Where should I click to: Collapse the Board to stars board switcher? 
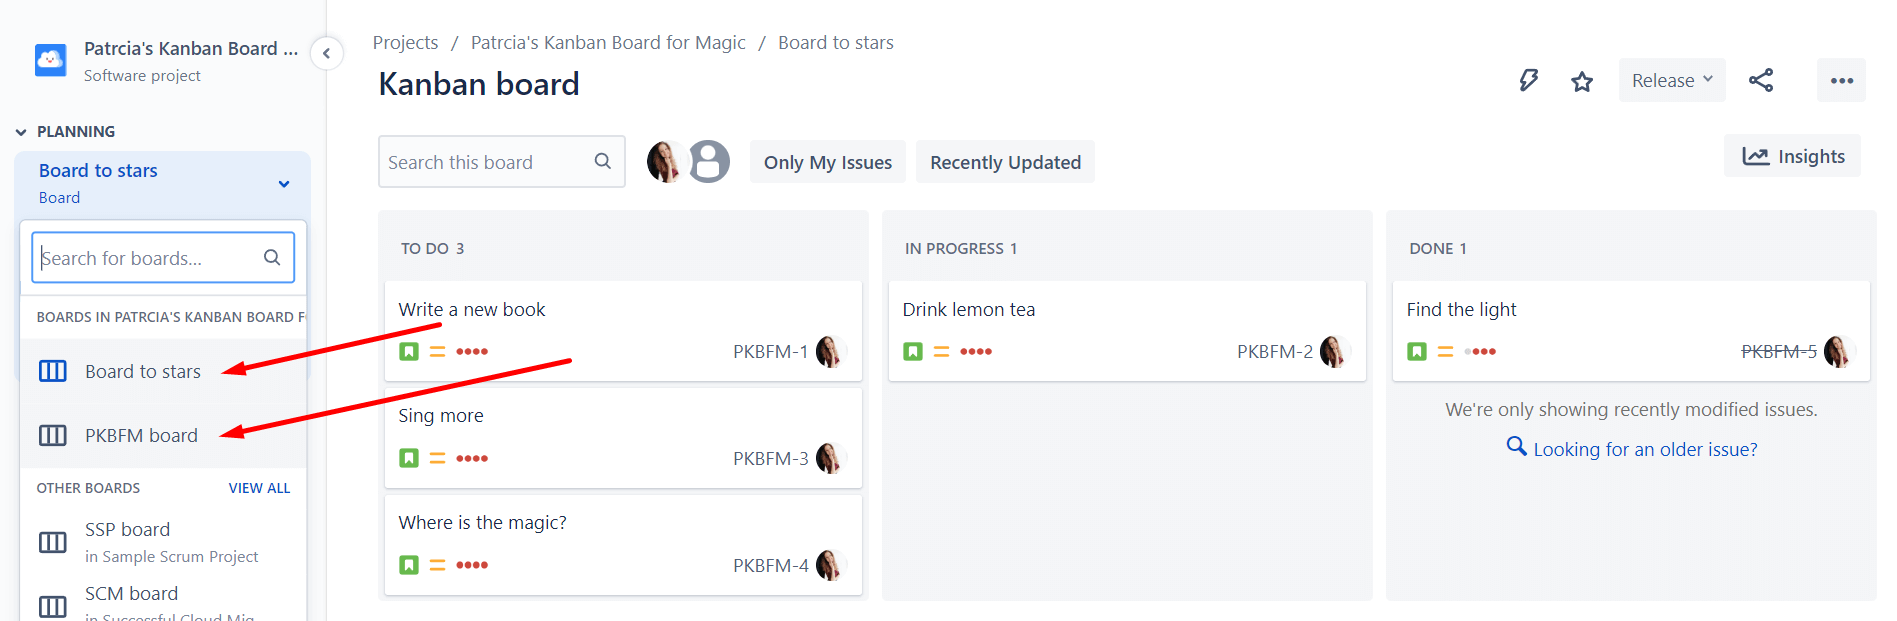(283, 183)
